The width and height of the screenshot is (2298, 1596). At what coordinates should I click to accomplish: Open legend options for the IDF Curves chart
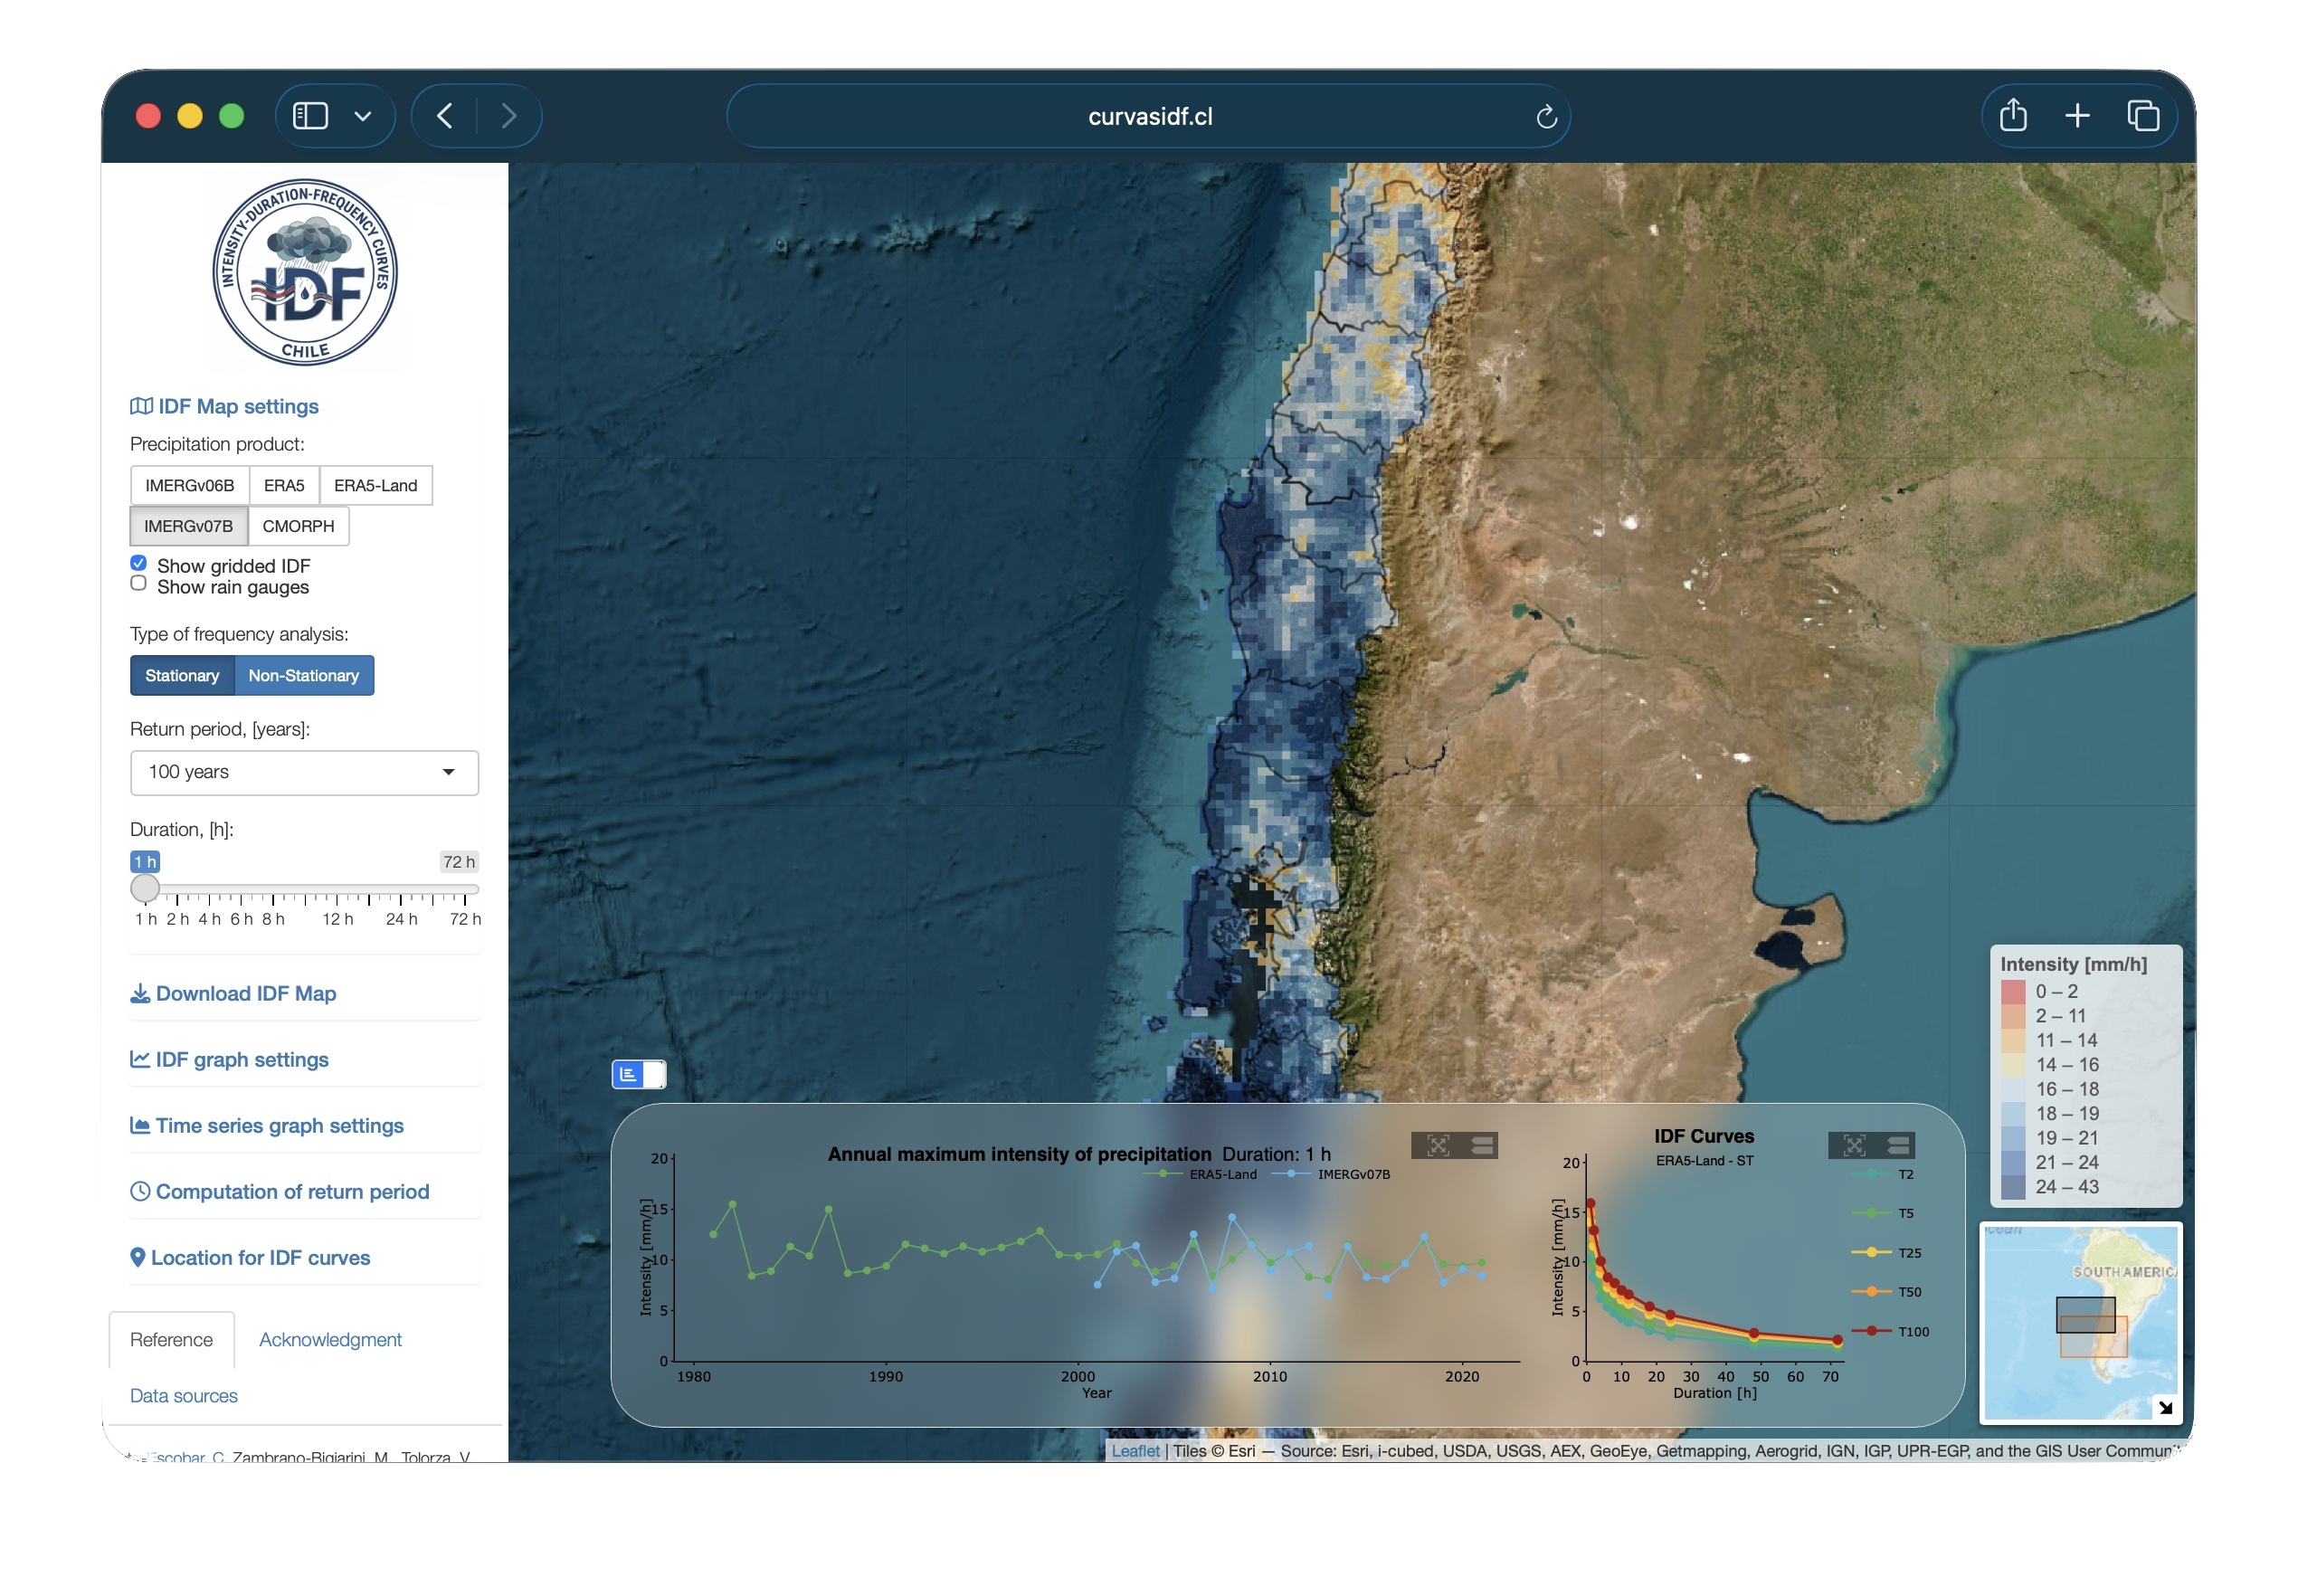(1898, 1144)
